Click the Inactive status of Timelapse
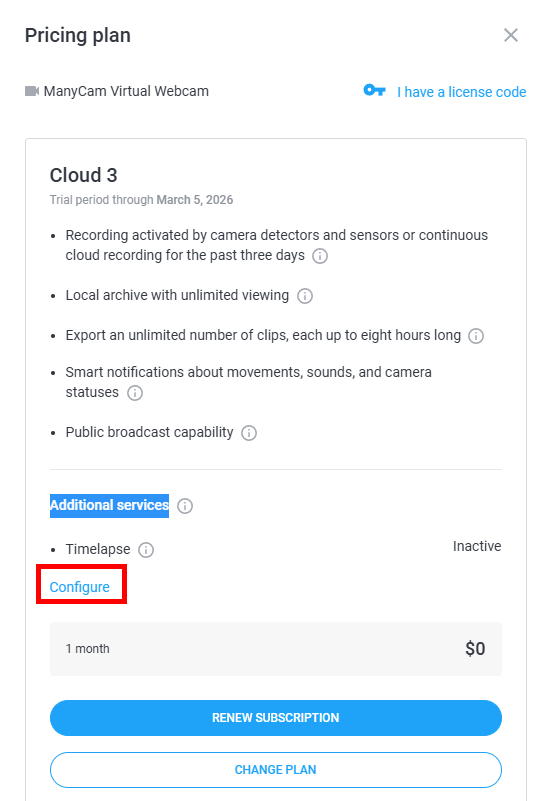 [x=477, y=546]
